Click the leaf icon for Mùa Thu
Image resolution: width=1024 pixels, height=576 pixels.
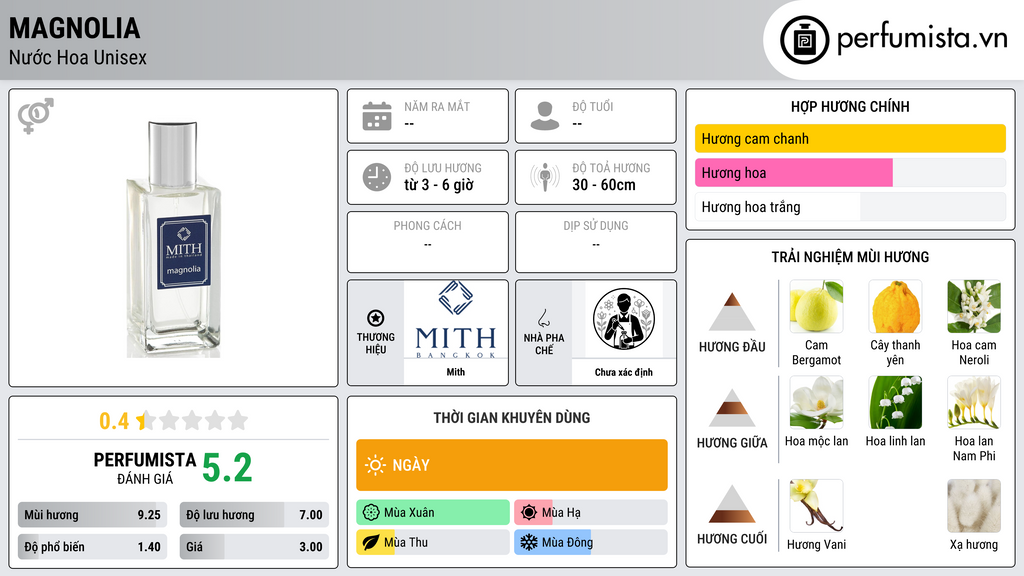point(371,542)
